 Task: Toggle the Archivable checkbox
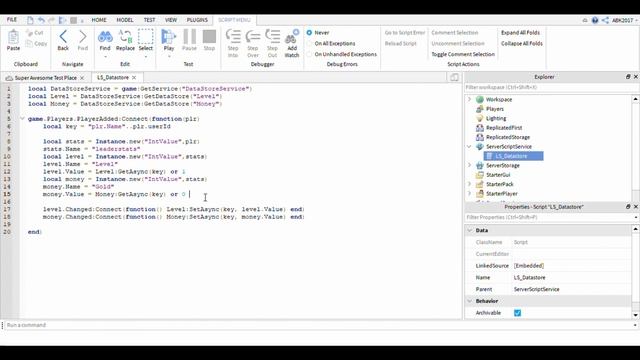[x=518, y=313]
